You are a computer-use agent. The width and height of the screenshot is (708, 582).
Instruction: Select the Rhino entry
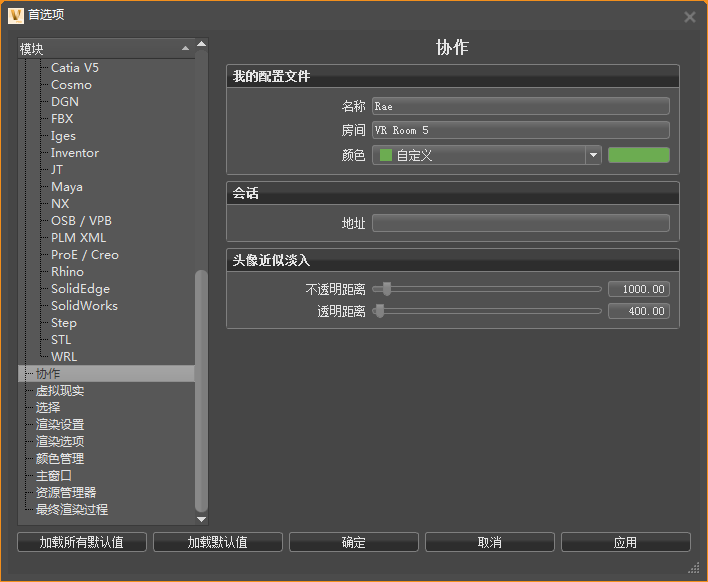67,272
